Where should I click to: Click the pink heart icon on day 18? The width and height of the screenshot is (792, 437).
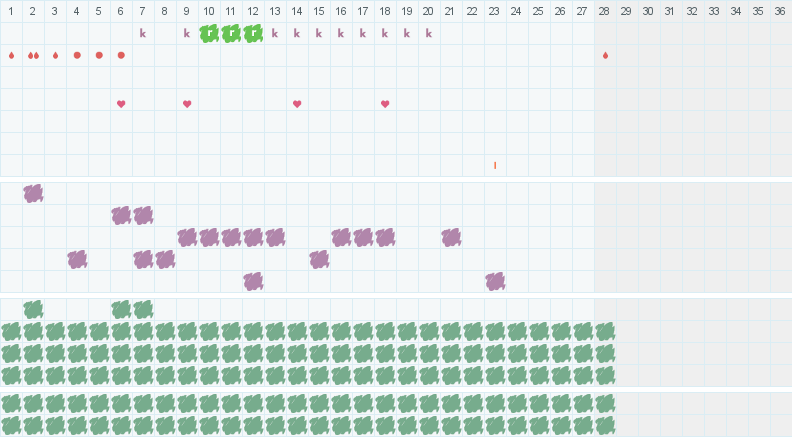pyautogui.click(x=385, y=104)
